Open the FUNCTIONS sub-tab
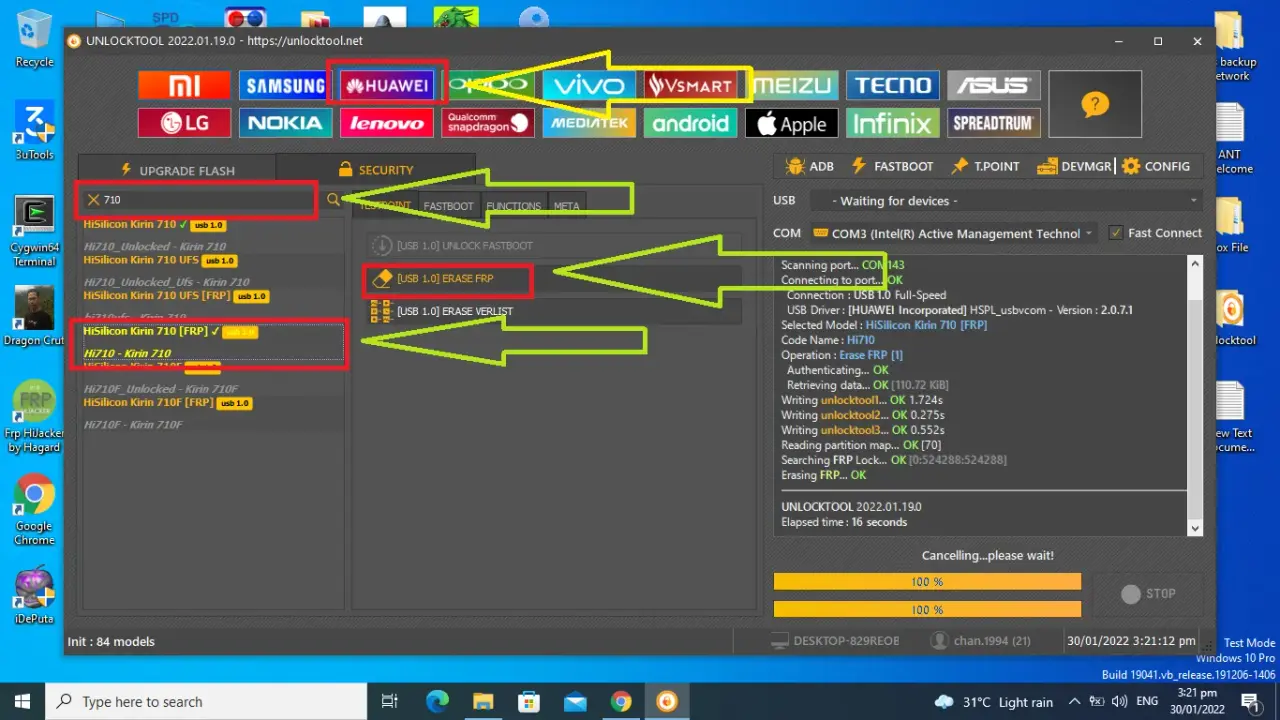This screenshot has height=720, width=1280. click(514, 206)
